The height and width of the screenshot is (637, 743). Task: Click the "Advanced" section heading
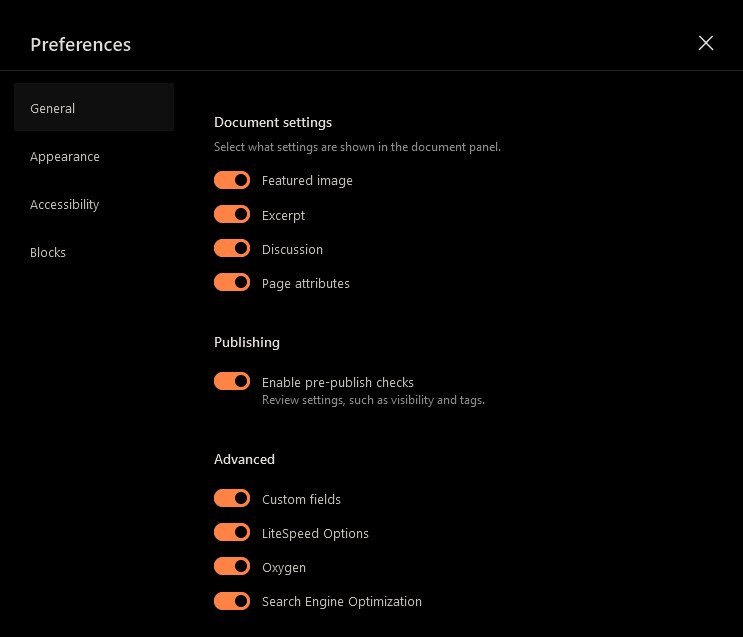tap(244, 459)
